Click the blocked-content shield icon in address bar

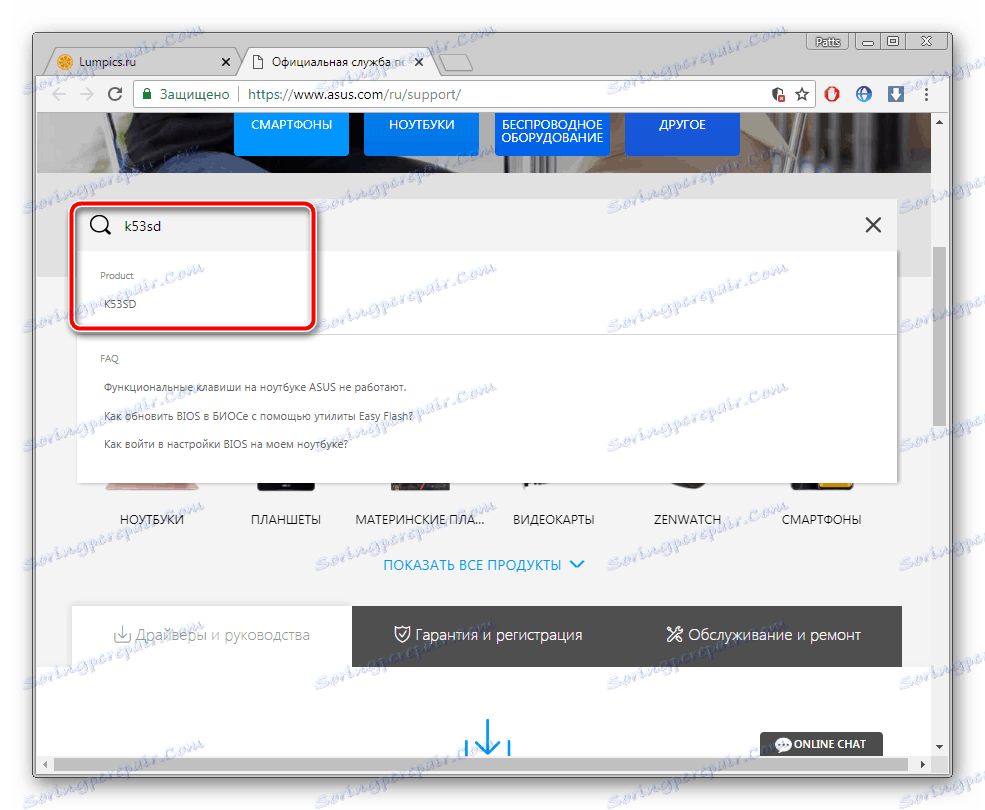tap(778, 94)
